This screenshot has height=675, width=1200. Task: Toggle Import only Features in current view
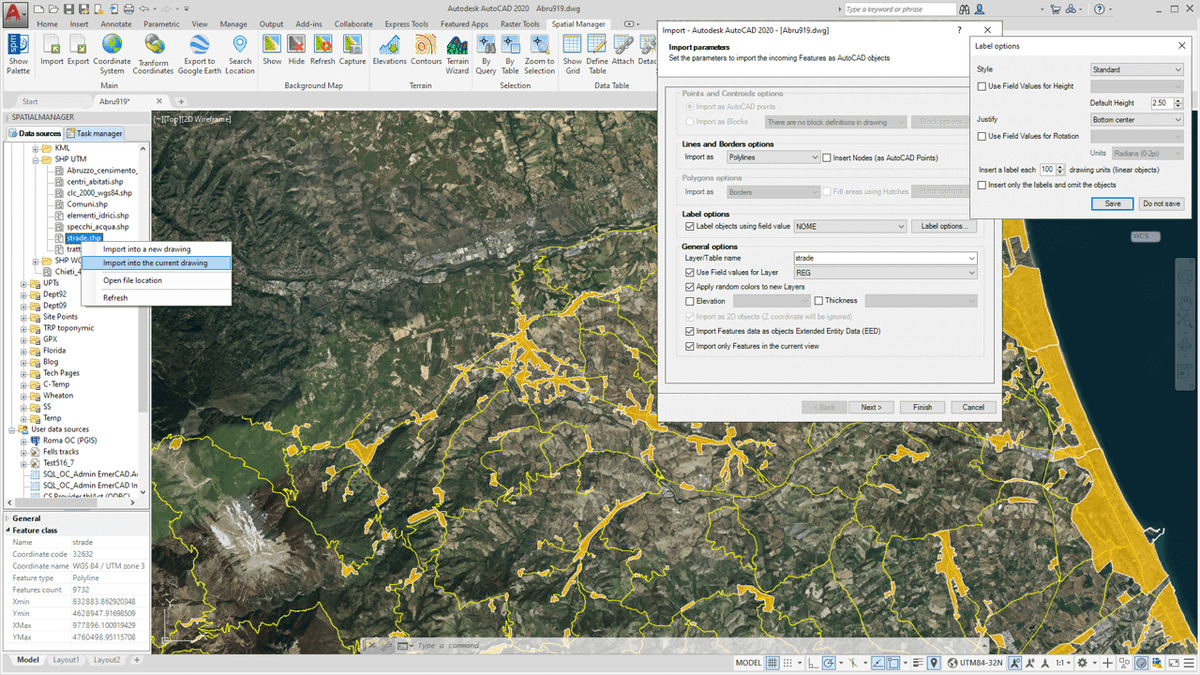(689, 346)
